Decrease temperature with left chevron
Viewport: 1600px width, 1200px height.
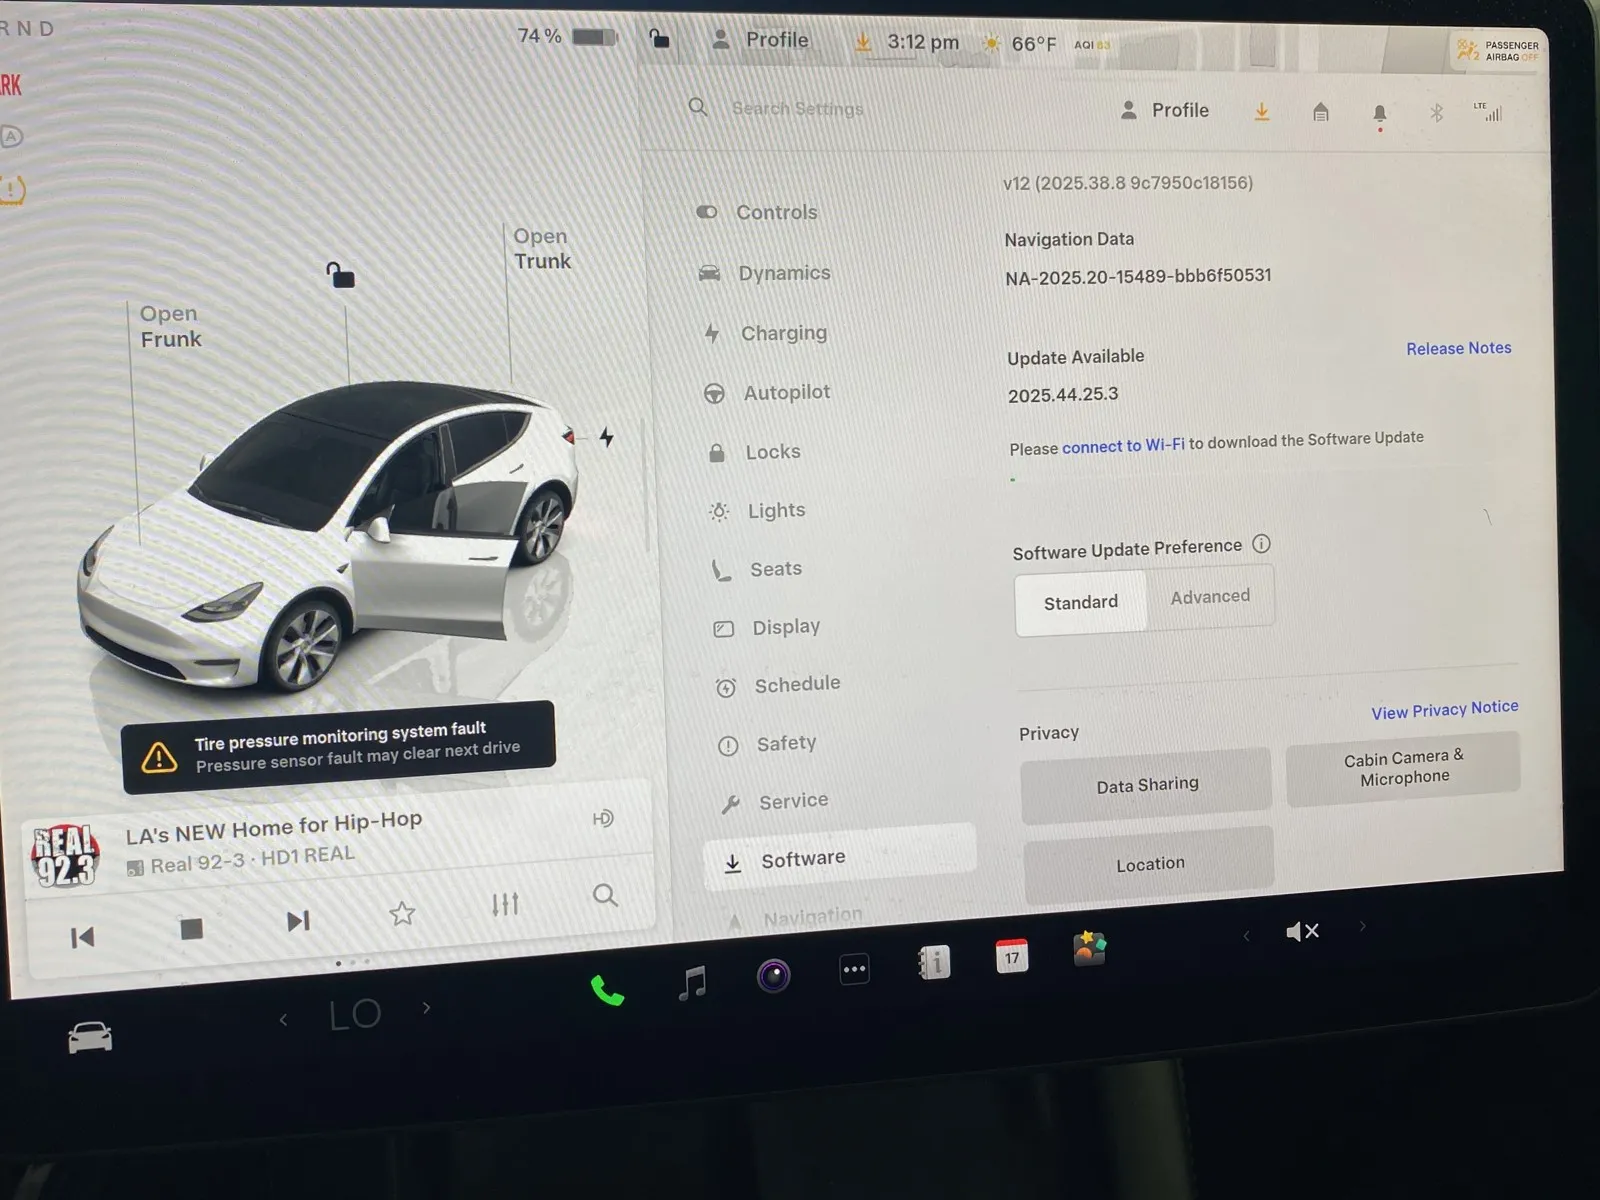tap(284, 1019)
